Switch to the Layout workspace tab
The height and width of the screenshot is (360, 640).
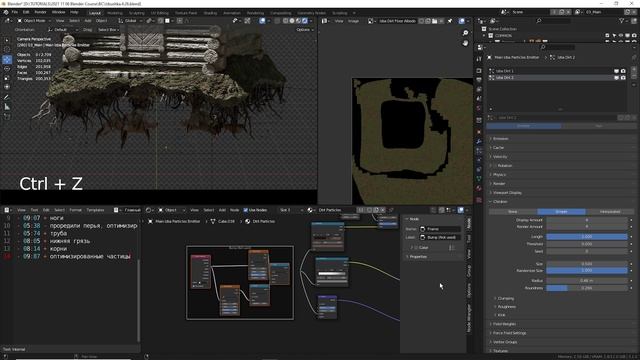95,13
